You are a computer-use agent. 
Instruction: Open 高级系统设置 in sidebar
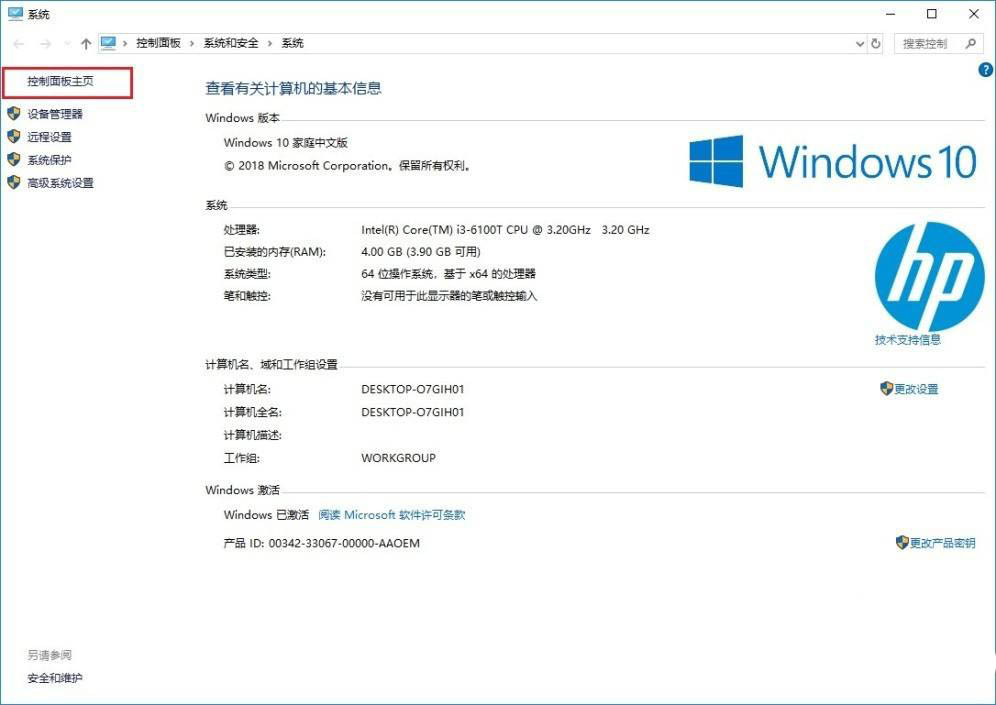click(60, 183)
